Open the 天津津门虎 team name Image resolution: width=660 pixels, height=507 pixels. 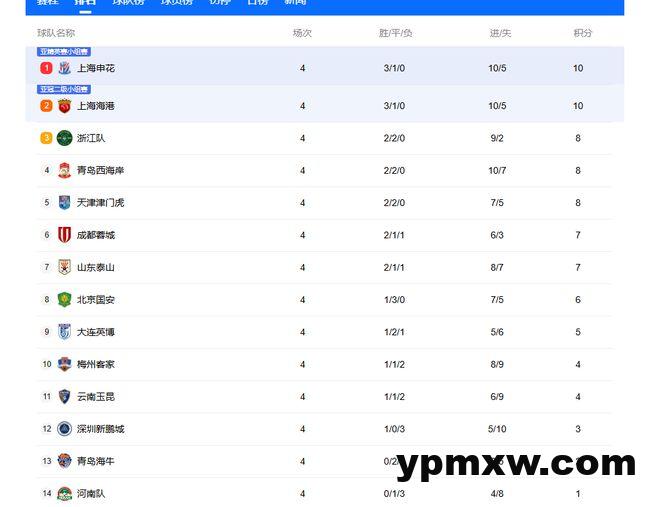101,203
